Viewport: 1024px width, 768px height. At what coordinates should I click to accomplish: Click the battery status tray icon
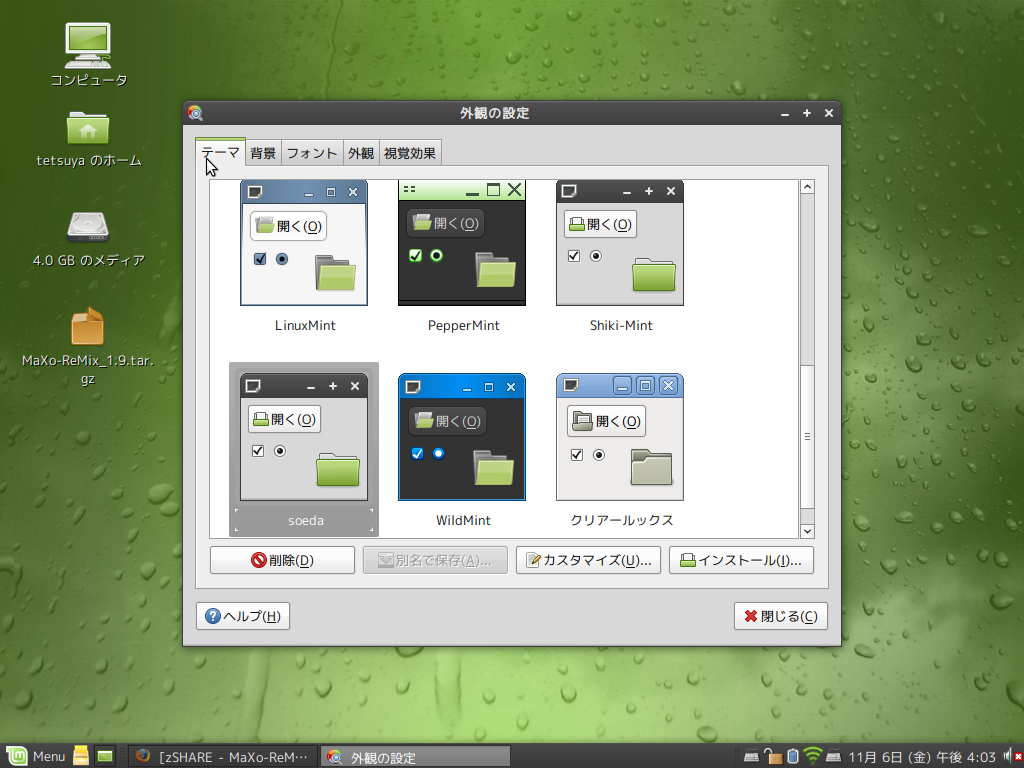point(793,756)
